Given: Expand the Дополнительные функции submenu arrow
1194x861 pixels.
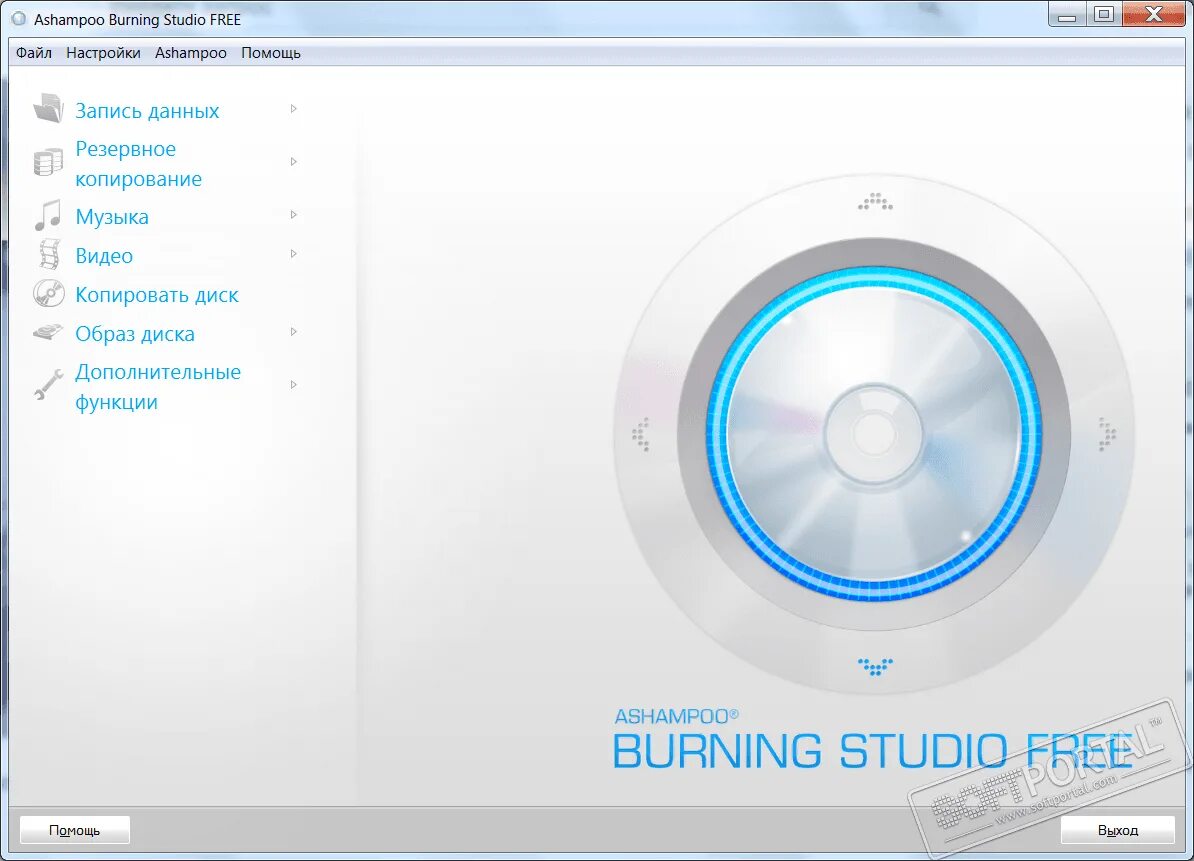Looking at the screenshot, I should coord(293,384).
